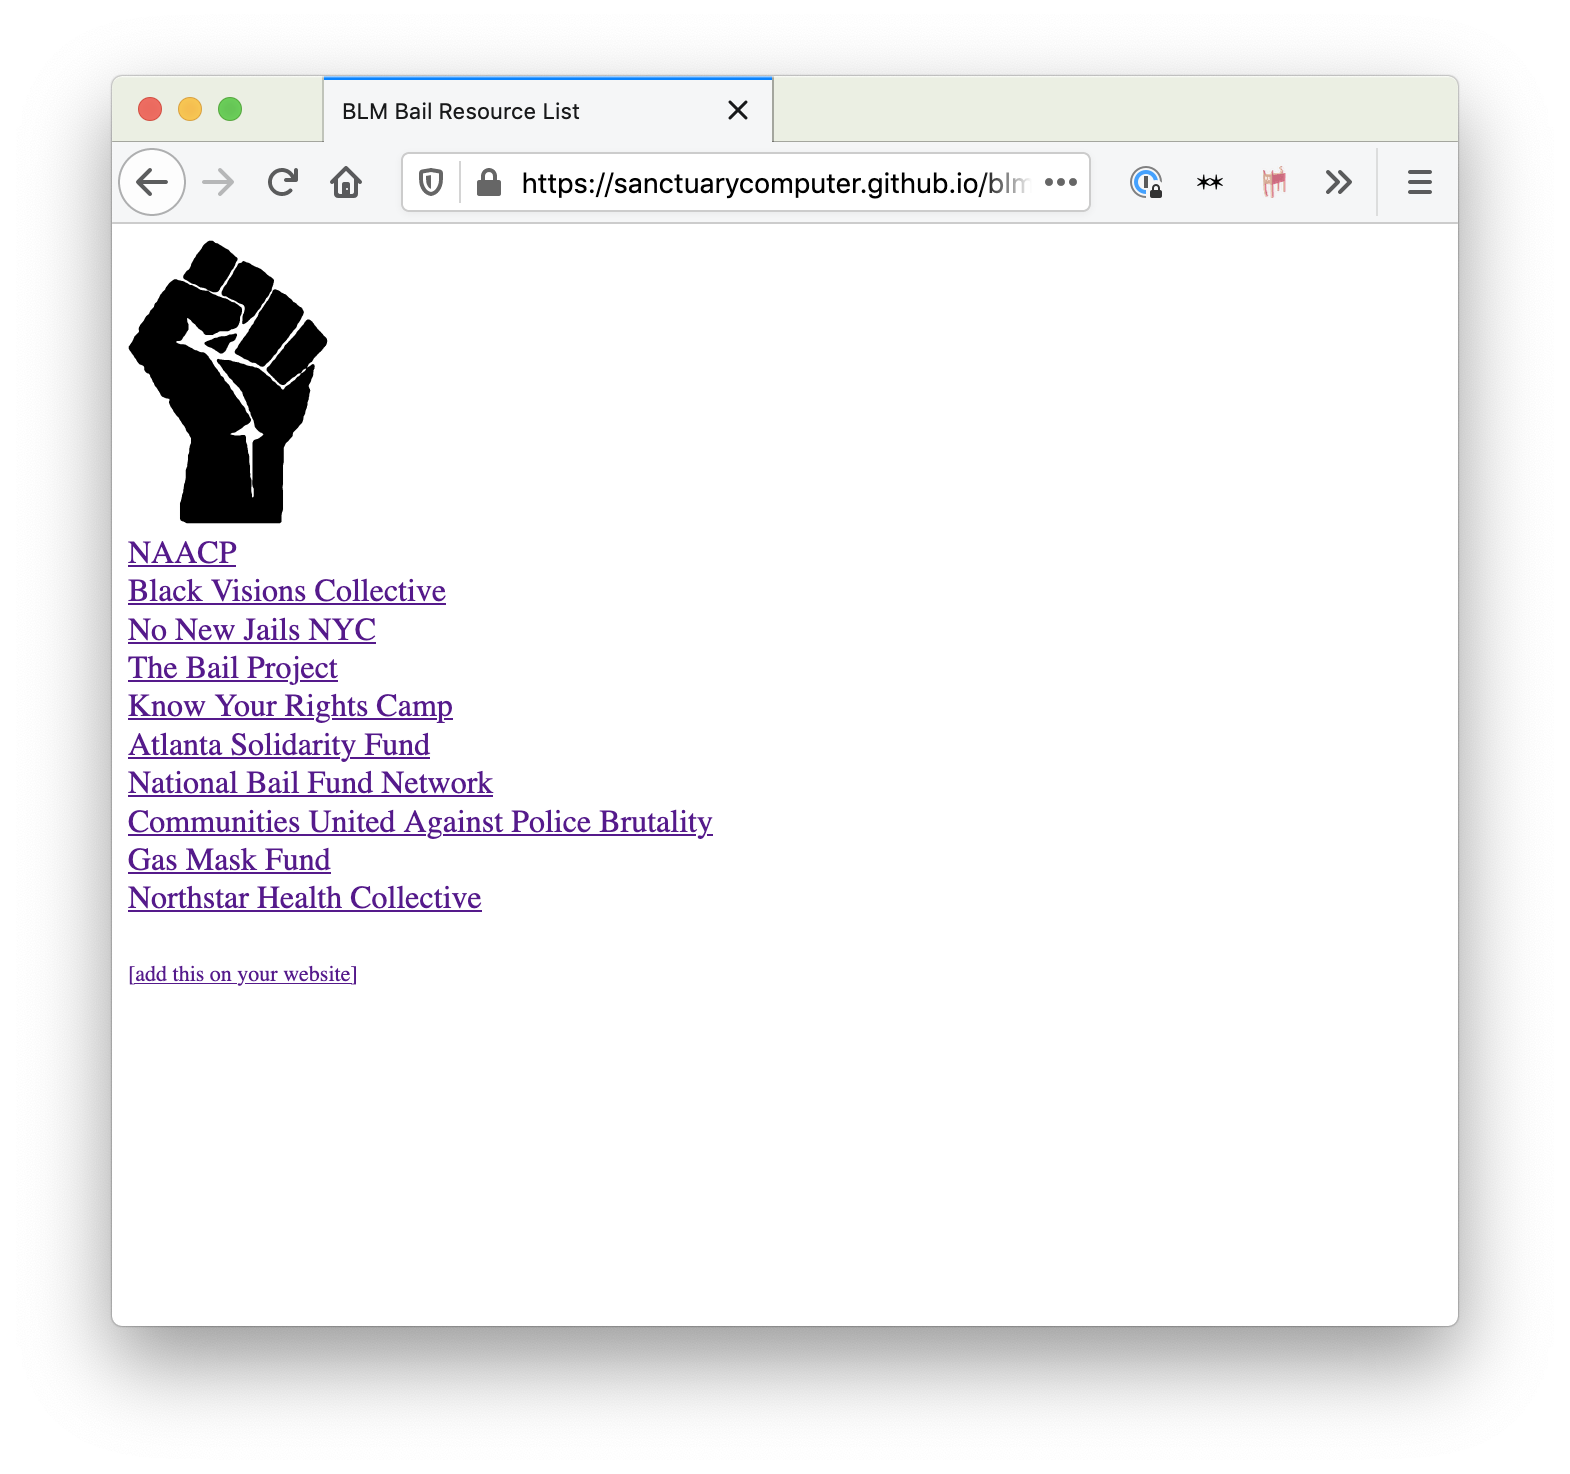Follow the Gas Mask Fund link
The image size is (1570, 1474).
(229, 860)
